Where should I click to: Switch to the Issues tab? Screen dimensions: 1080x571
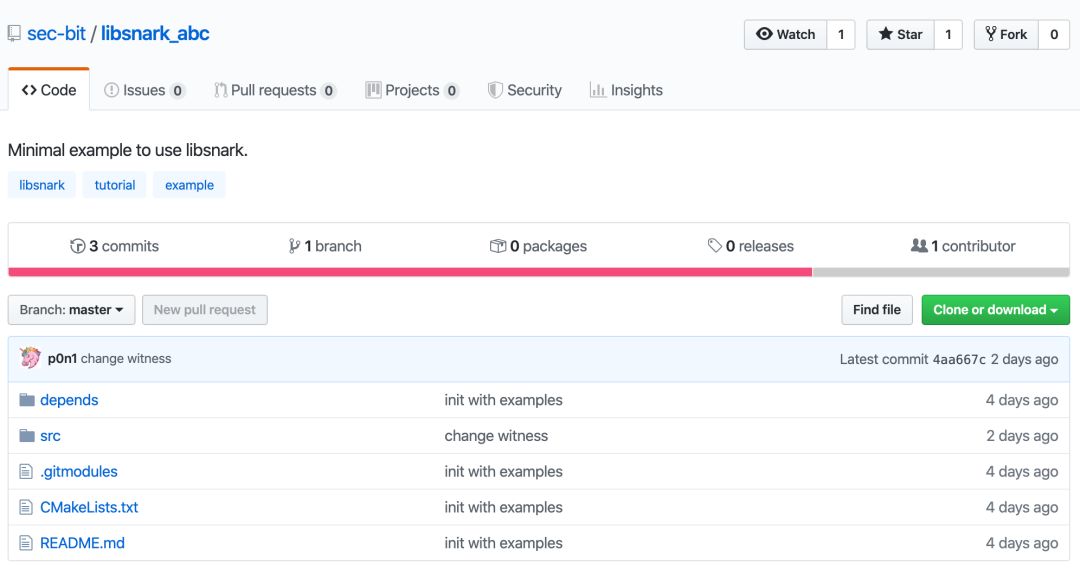click(x=144, y=90)
